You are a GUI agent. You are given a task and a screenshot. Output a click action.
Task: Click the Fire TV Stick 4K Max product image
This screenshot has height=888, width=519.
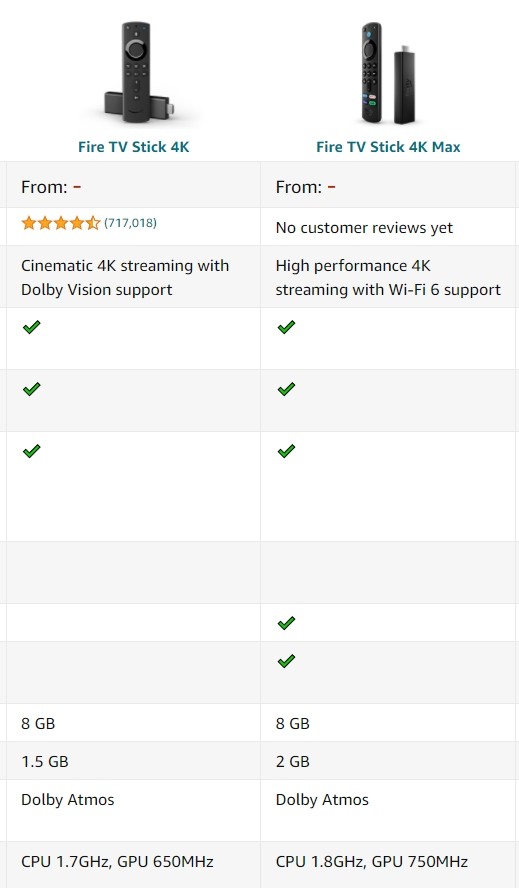(388, 73)
